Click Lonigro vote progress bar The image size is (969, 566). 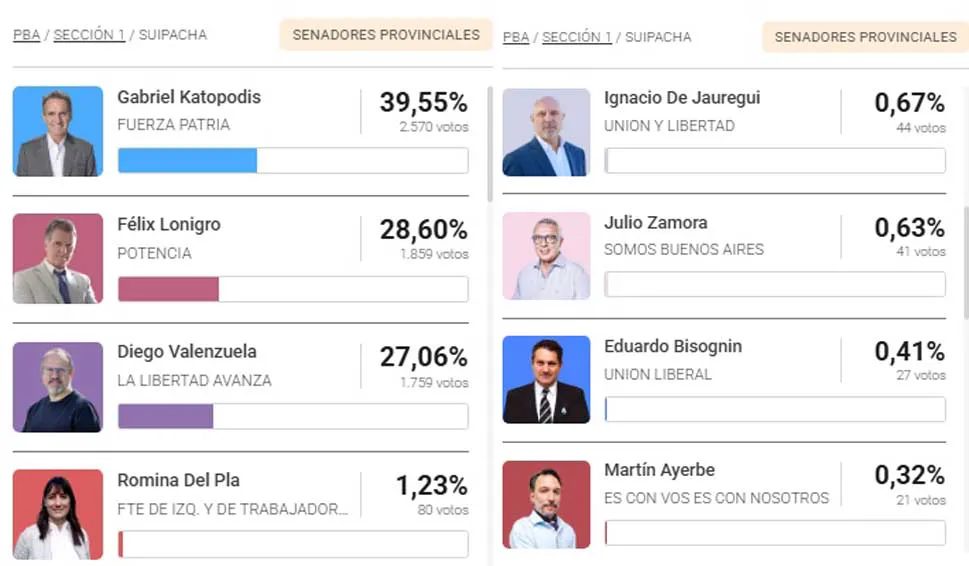[169, 289]
